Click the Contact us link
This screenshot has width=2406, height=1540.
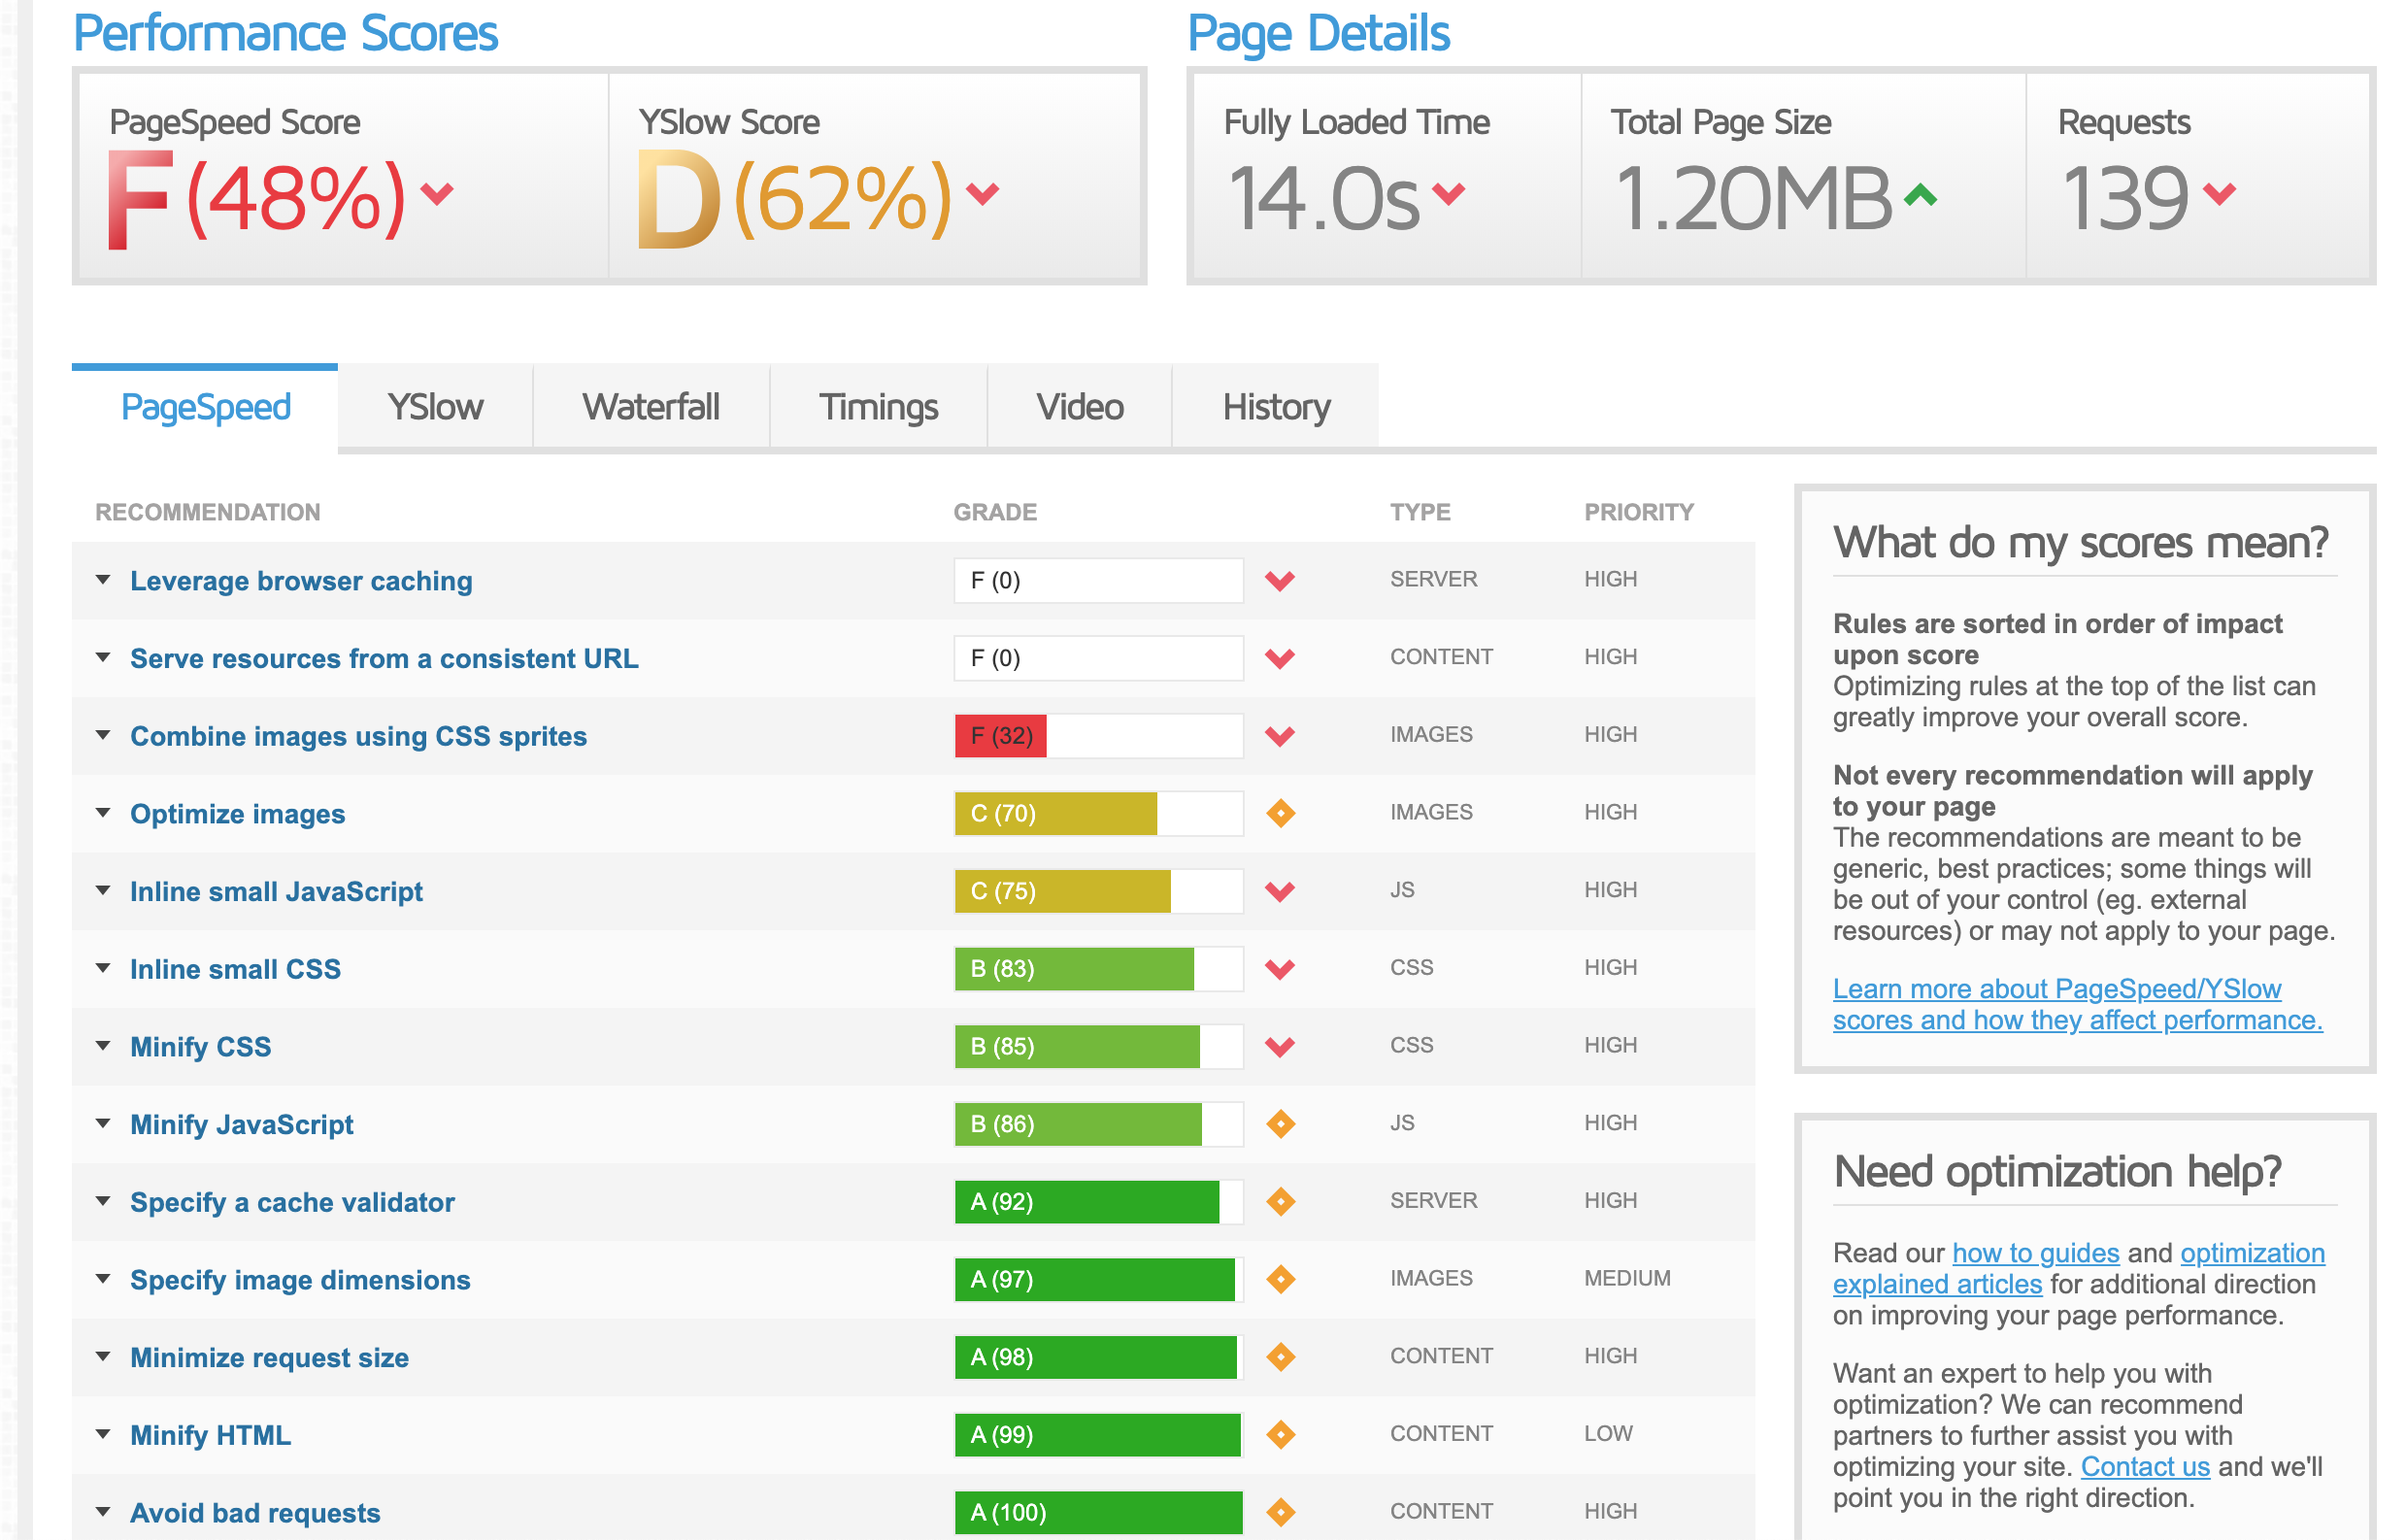pos(2145,1467)
